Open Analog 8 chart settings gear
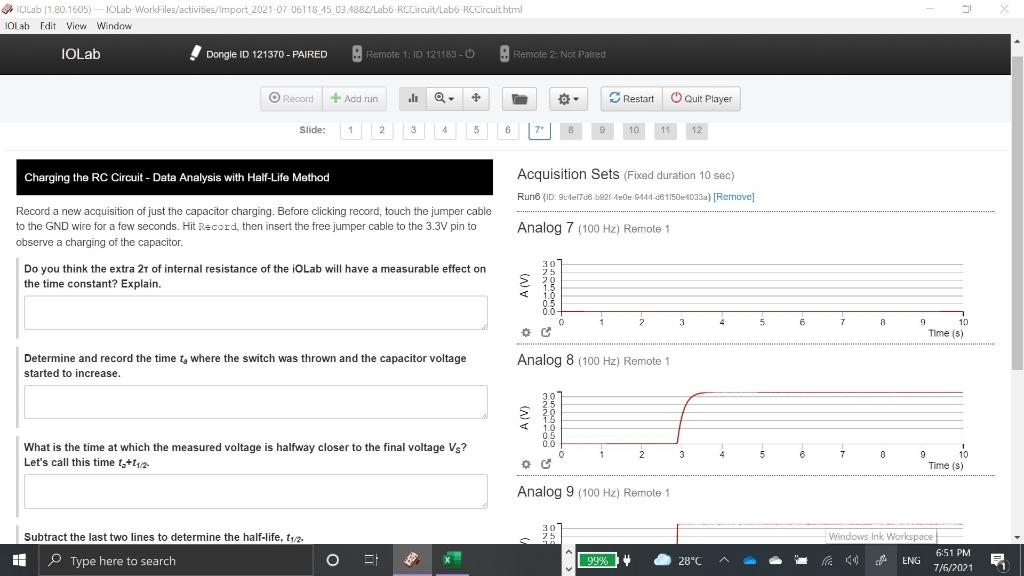 pos(526,464)
